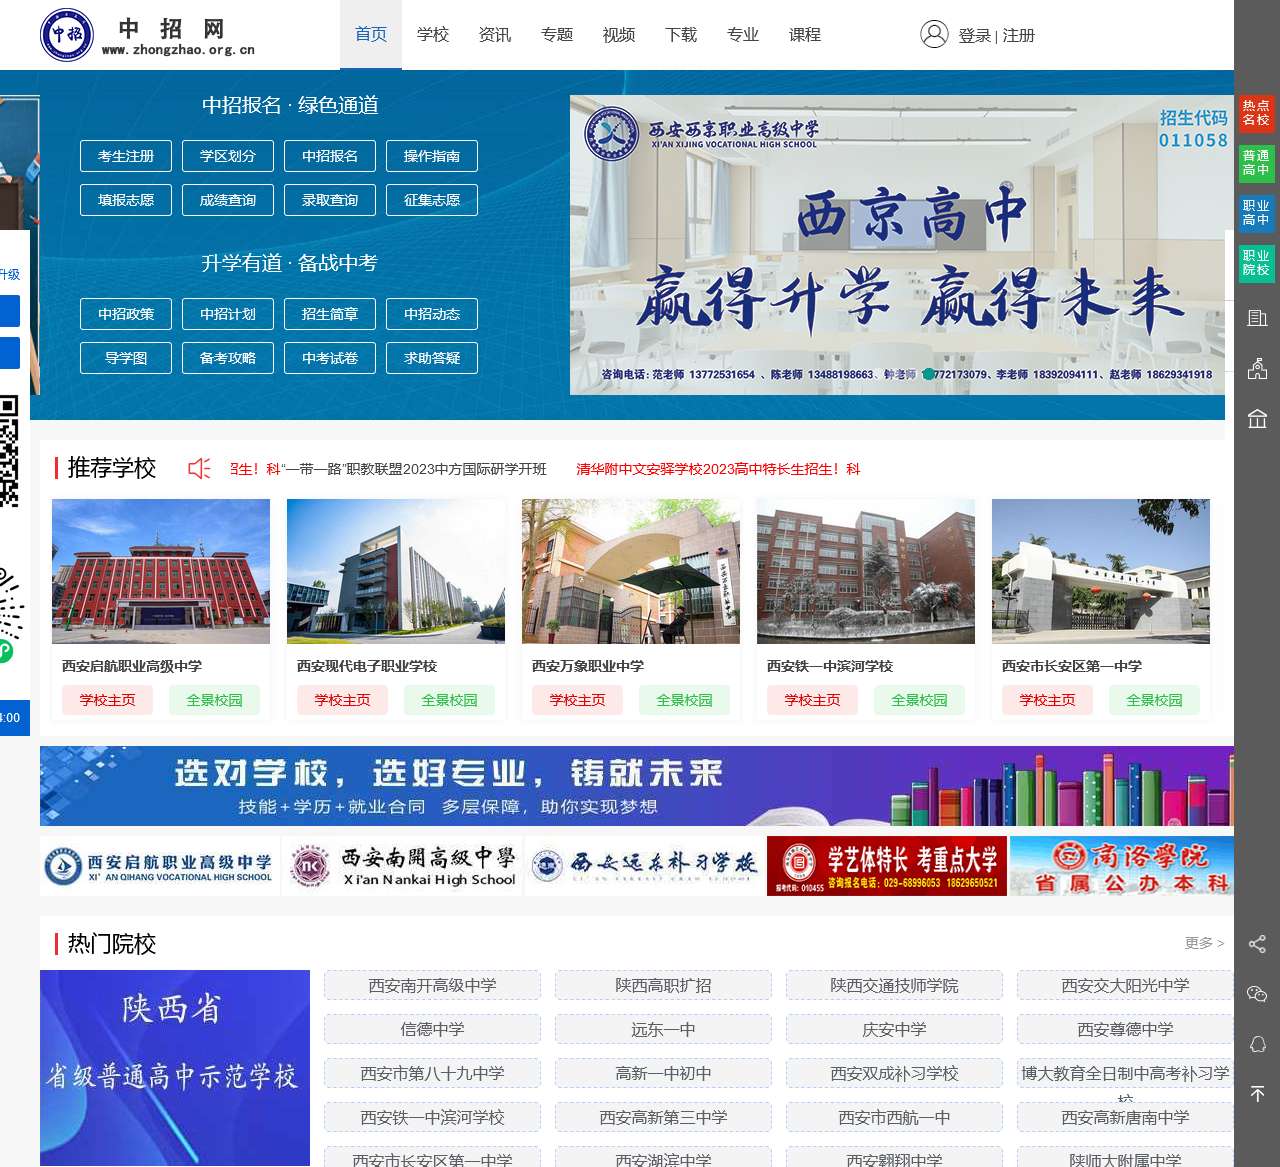Click the 西安高新第三中学 link
The width and height of the screenshot is (1280, 1167).
663,1117
